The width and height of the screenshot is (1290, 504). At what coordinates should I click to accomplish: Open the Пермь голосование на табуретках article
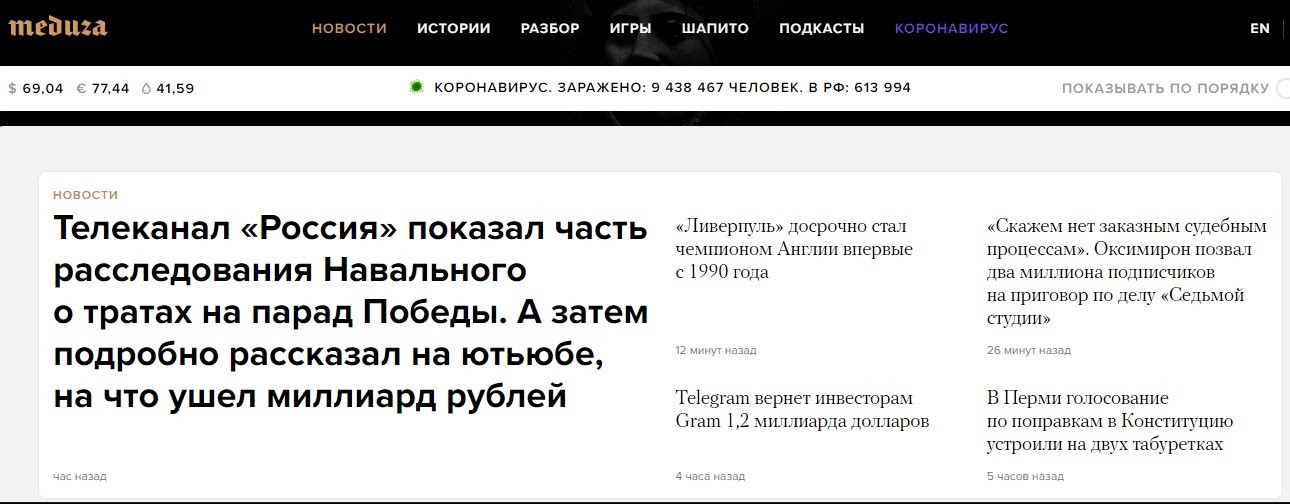pos(1110,421)
